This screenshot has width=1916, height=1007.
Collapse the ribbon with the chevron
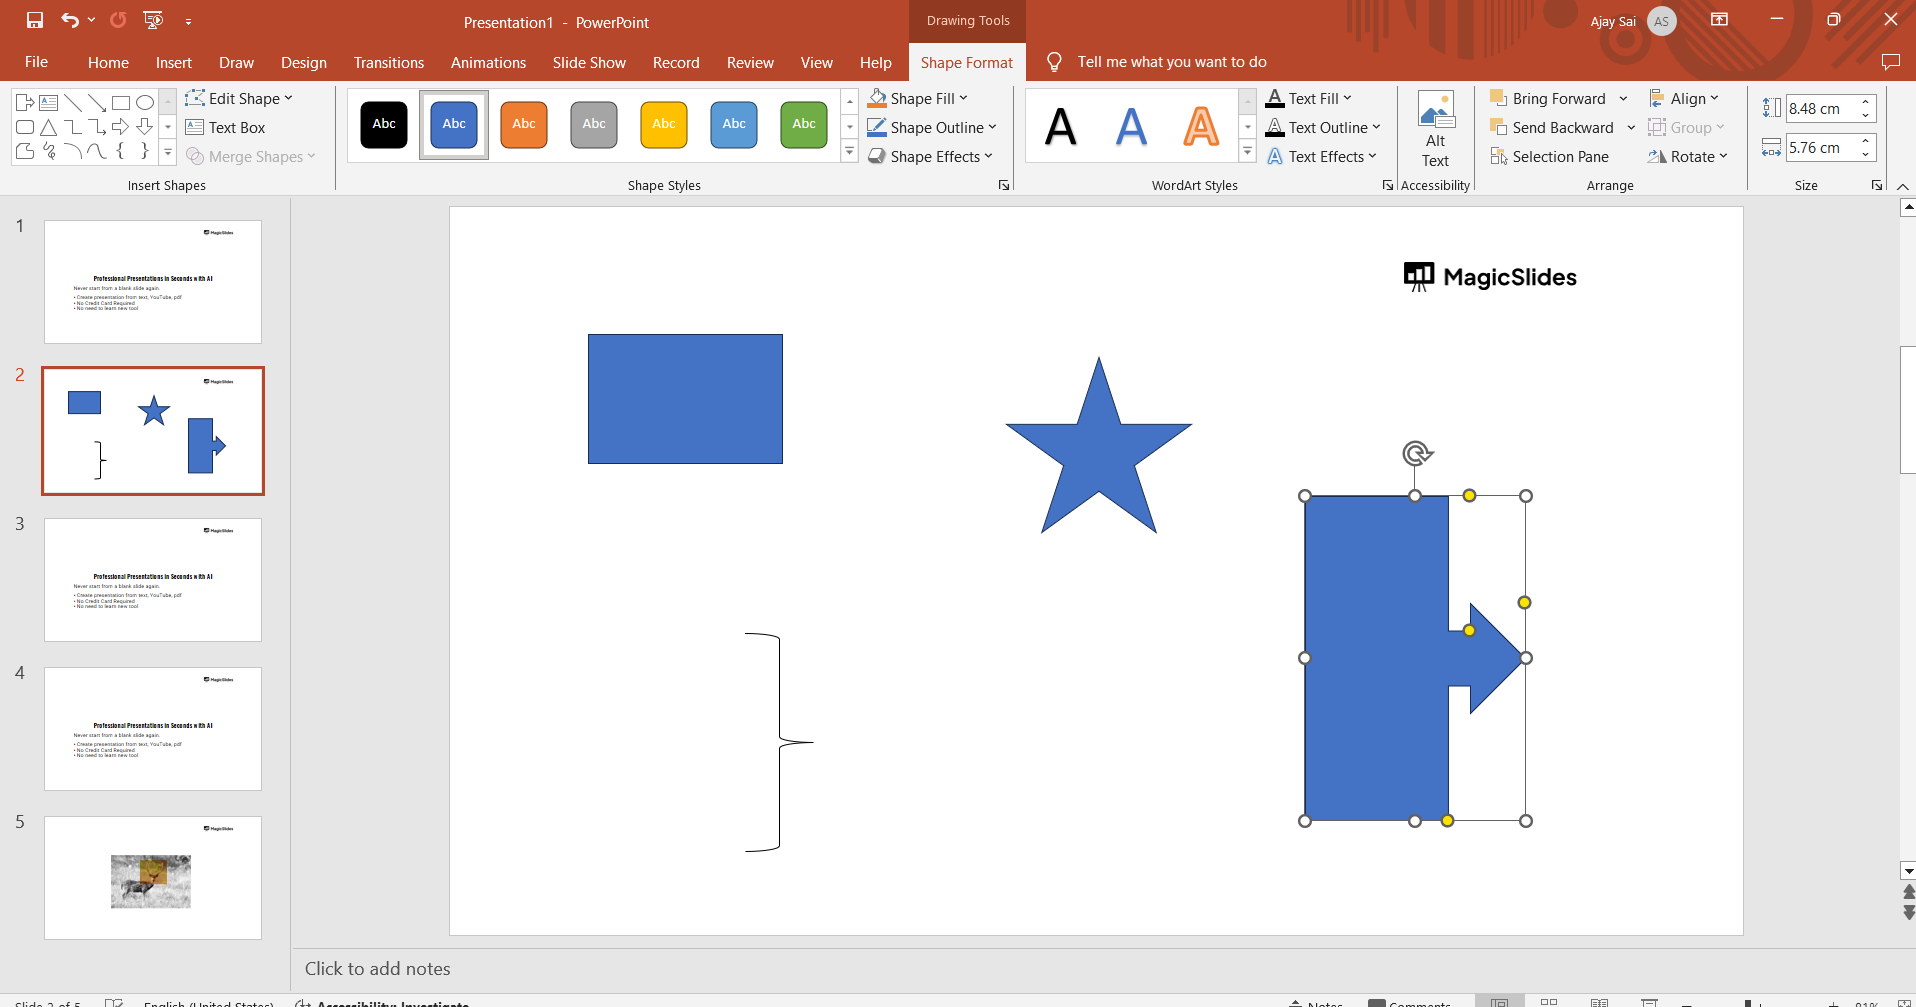coord(1902,187)
